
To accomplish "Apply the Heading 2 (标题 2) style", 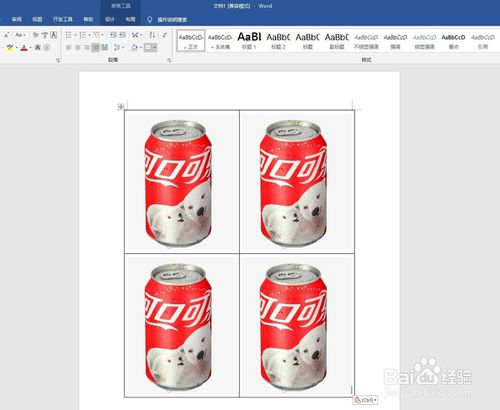I will pyautogui.click(x=278, y=41).
